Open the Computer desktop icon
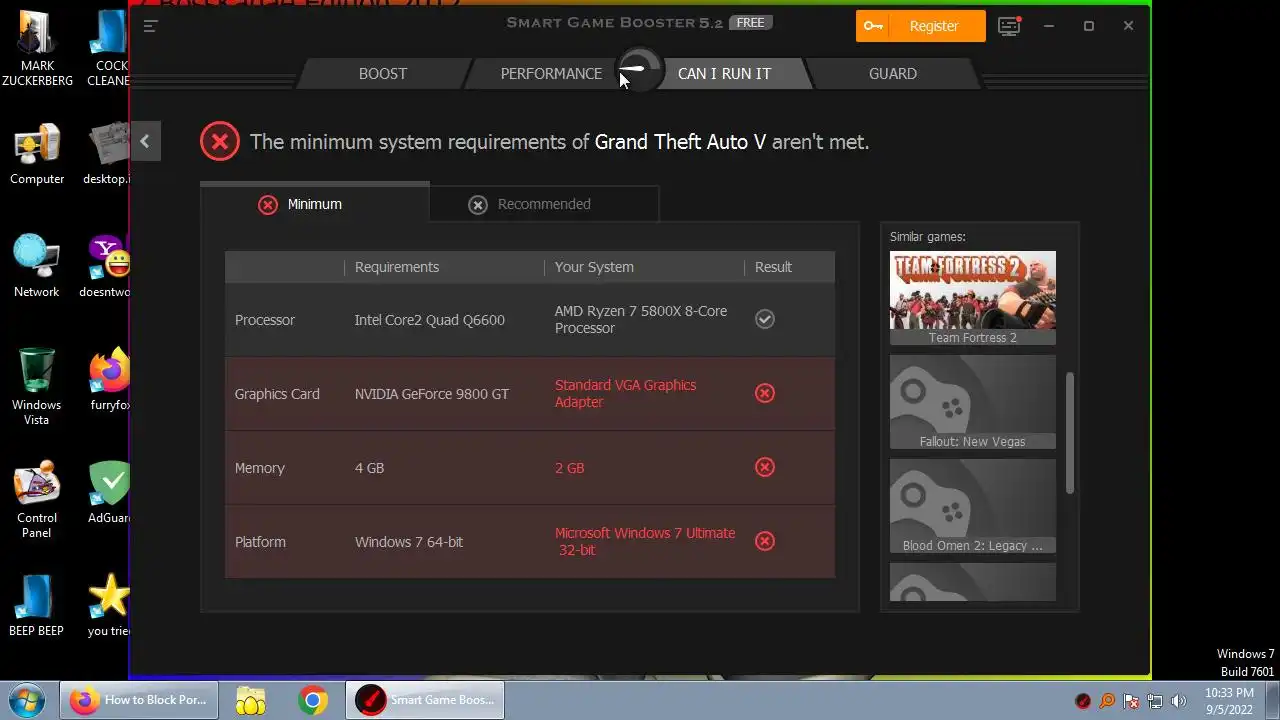This screenshot has width=1280, height=720. (x=37, y=155)
